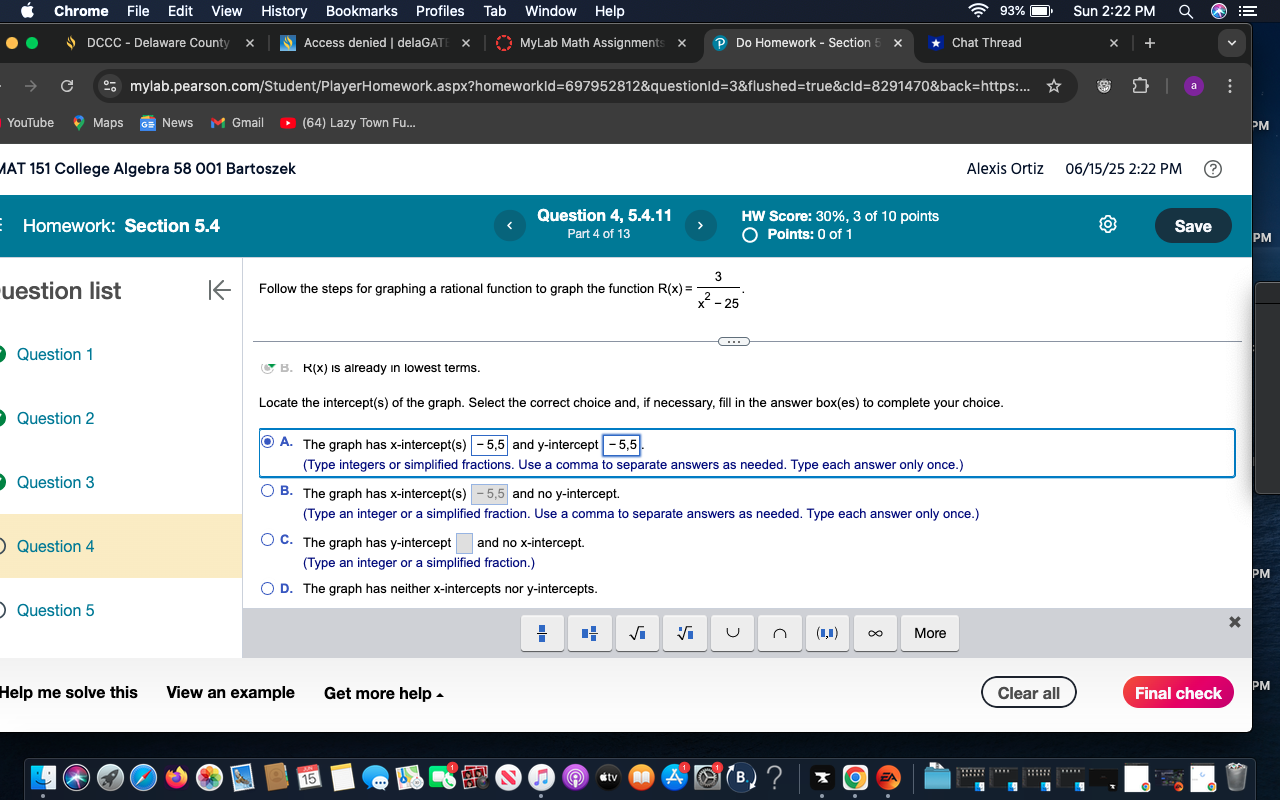The width and height of the screenshot is (1280, 800).
Task: Collapse the question list panel
Action: 218,291
